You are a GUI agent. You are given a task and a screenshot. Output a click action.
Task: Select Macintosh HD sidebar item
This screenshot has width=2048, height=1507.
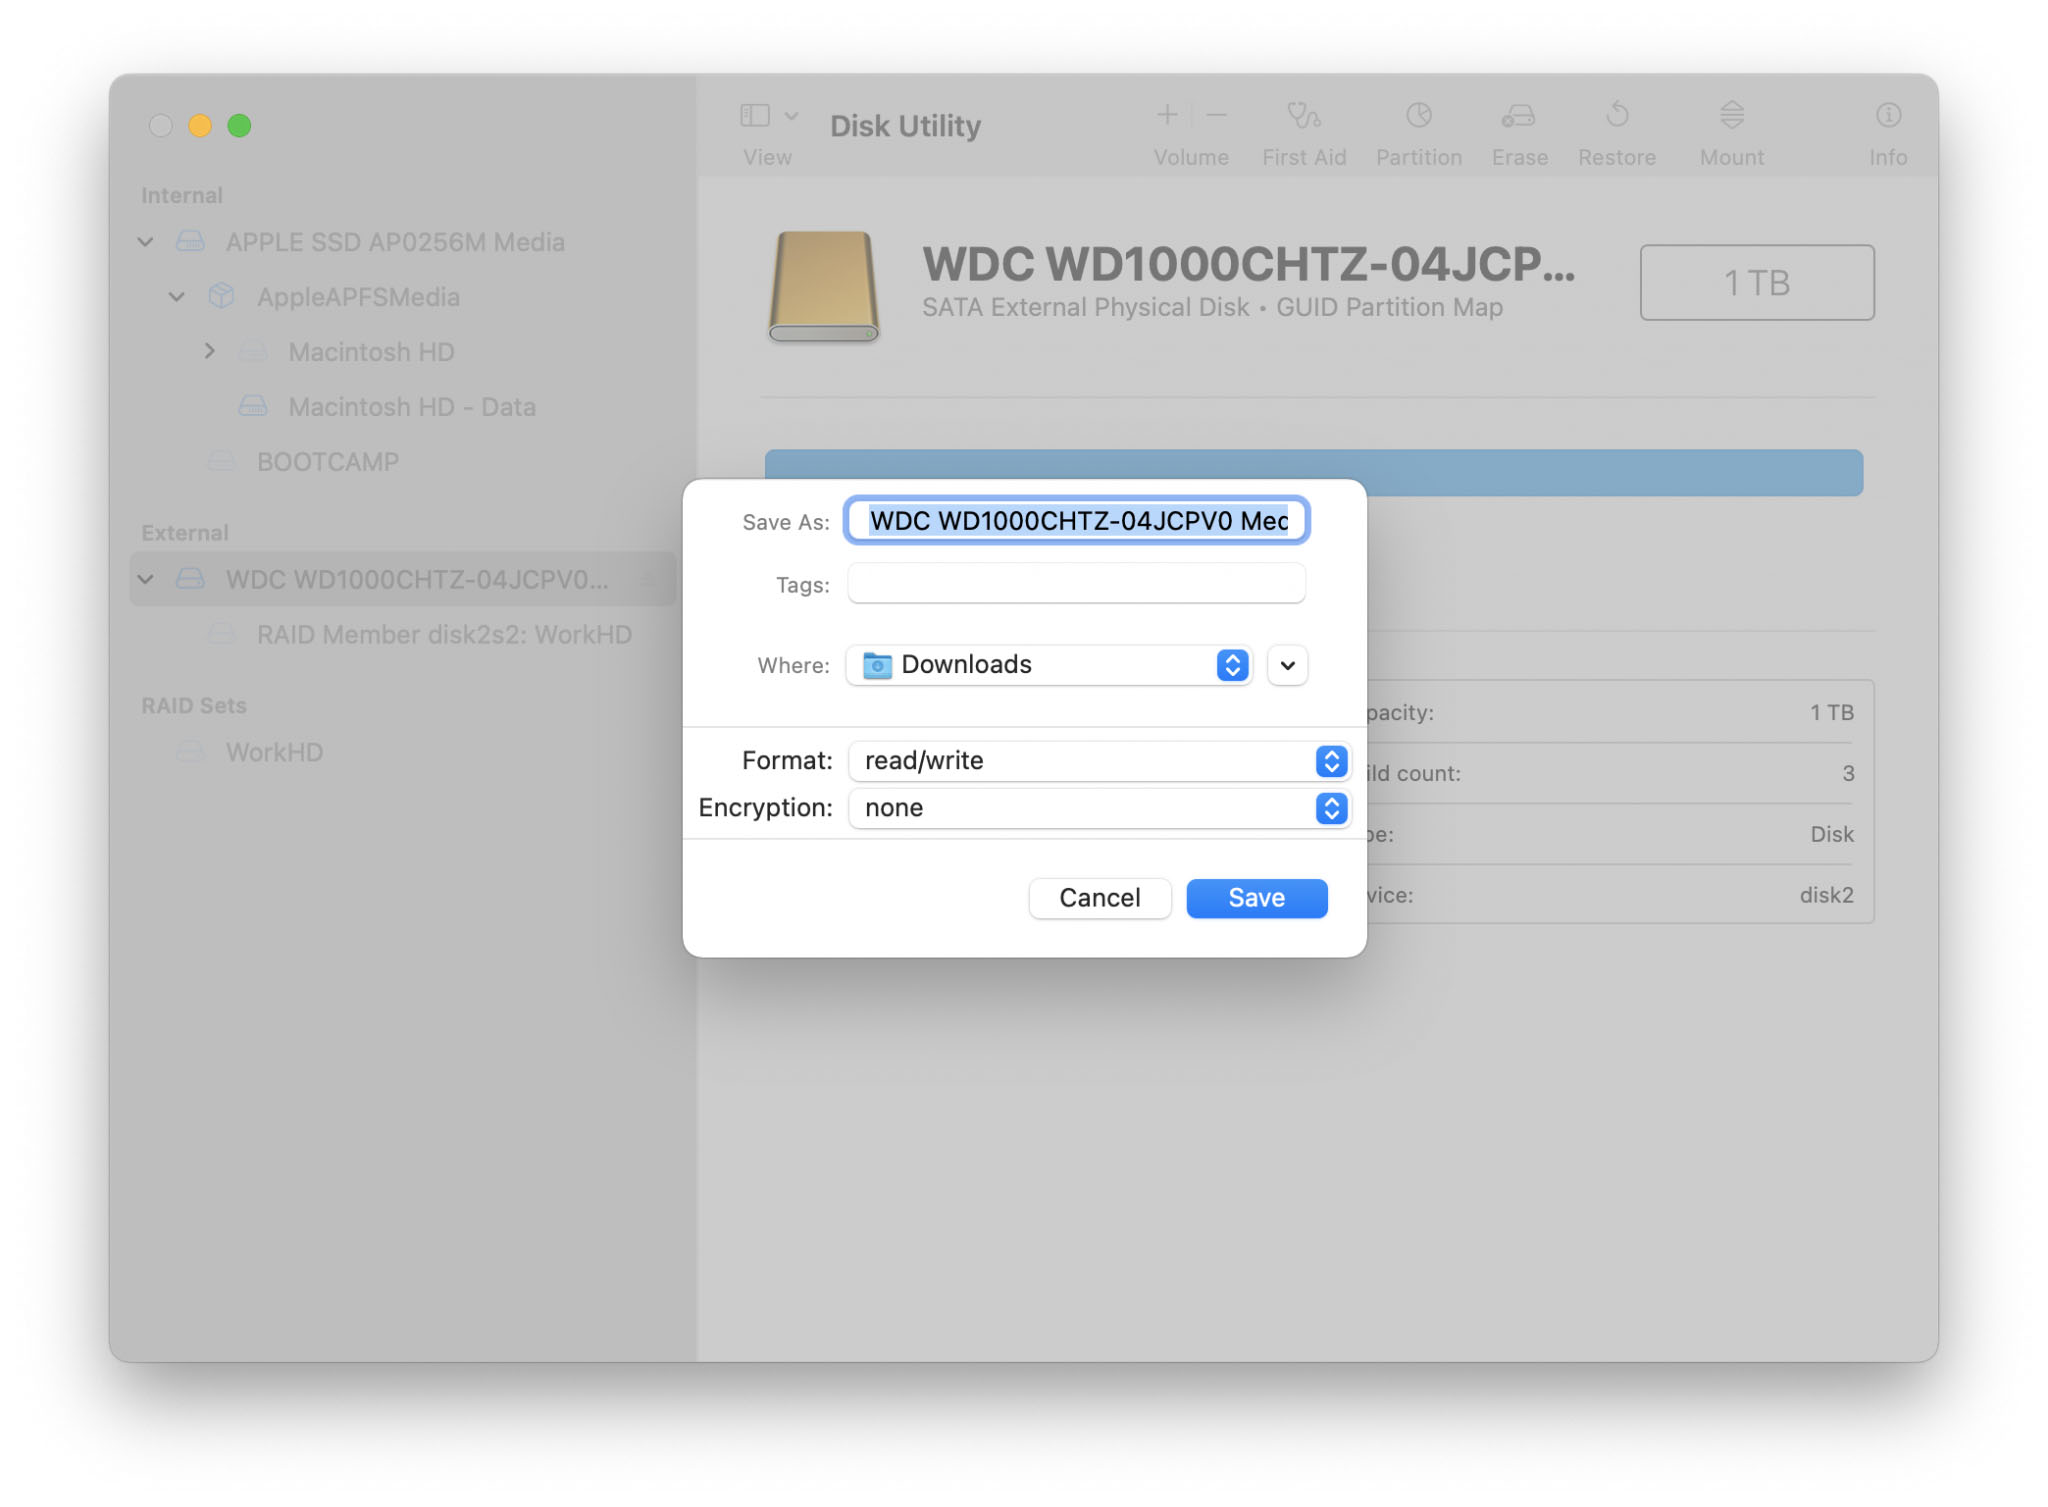372,350
